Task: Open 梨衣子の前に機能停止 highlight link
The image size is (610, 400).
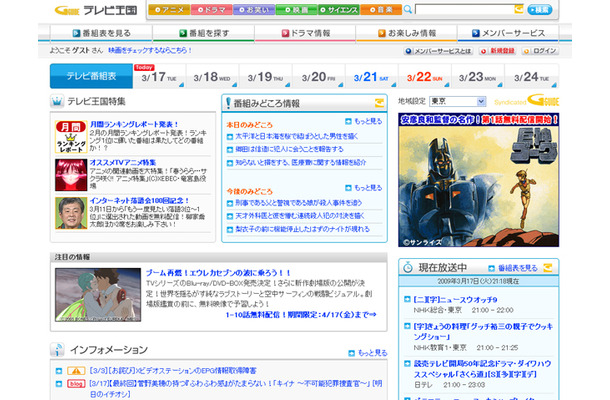Action: tap(302, 229)
